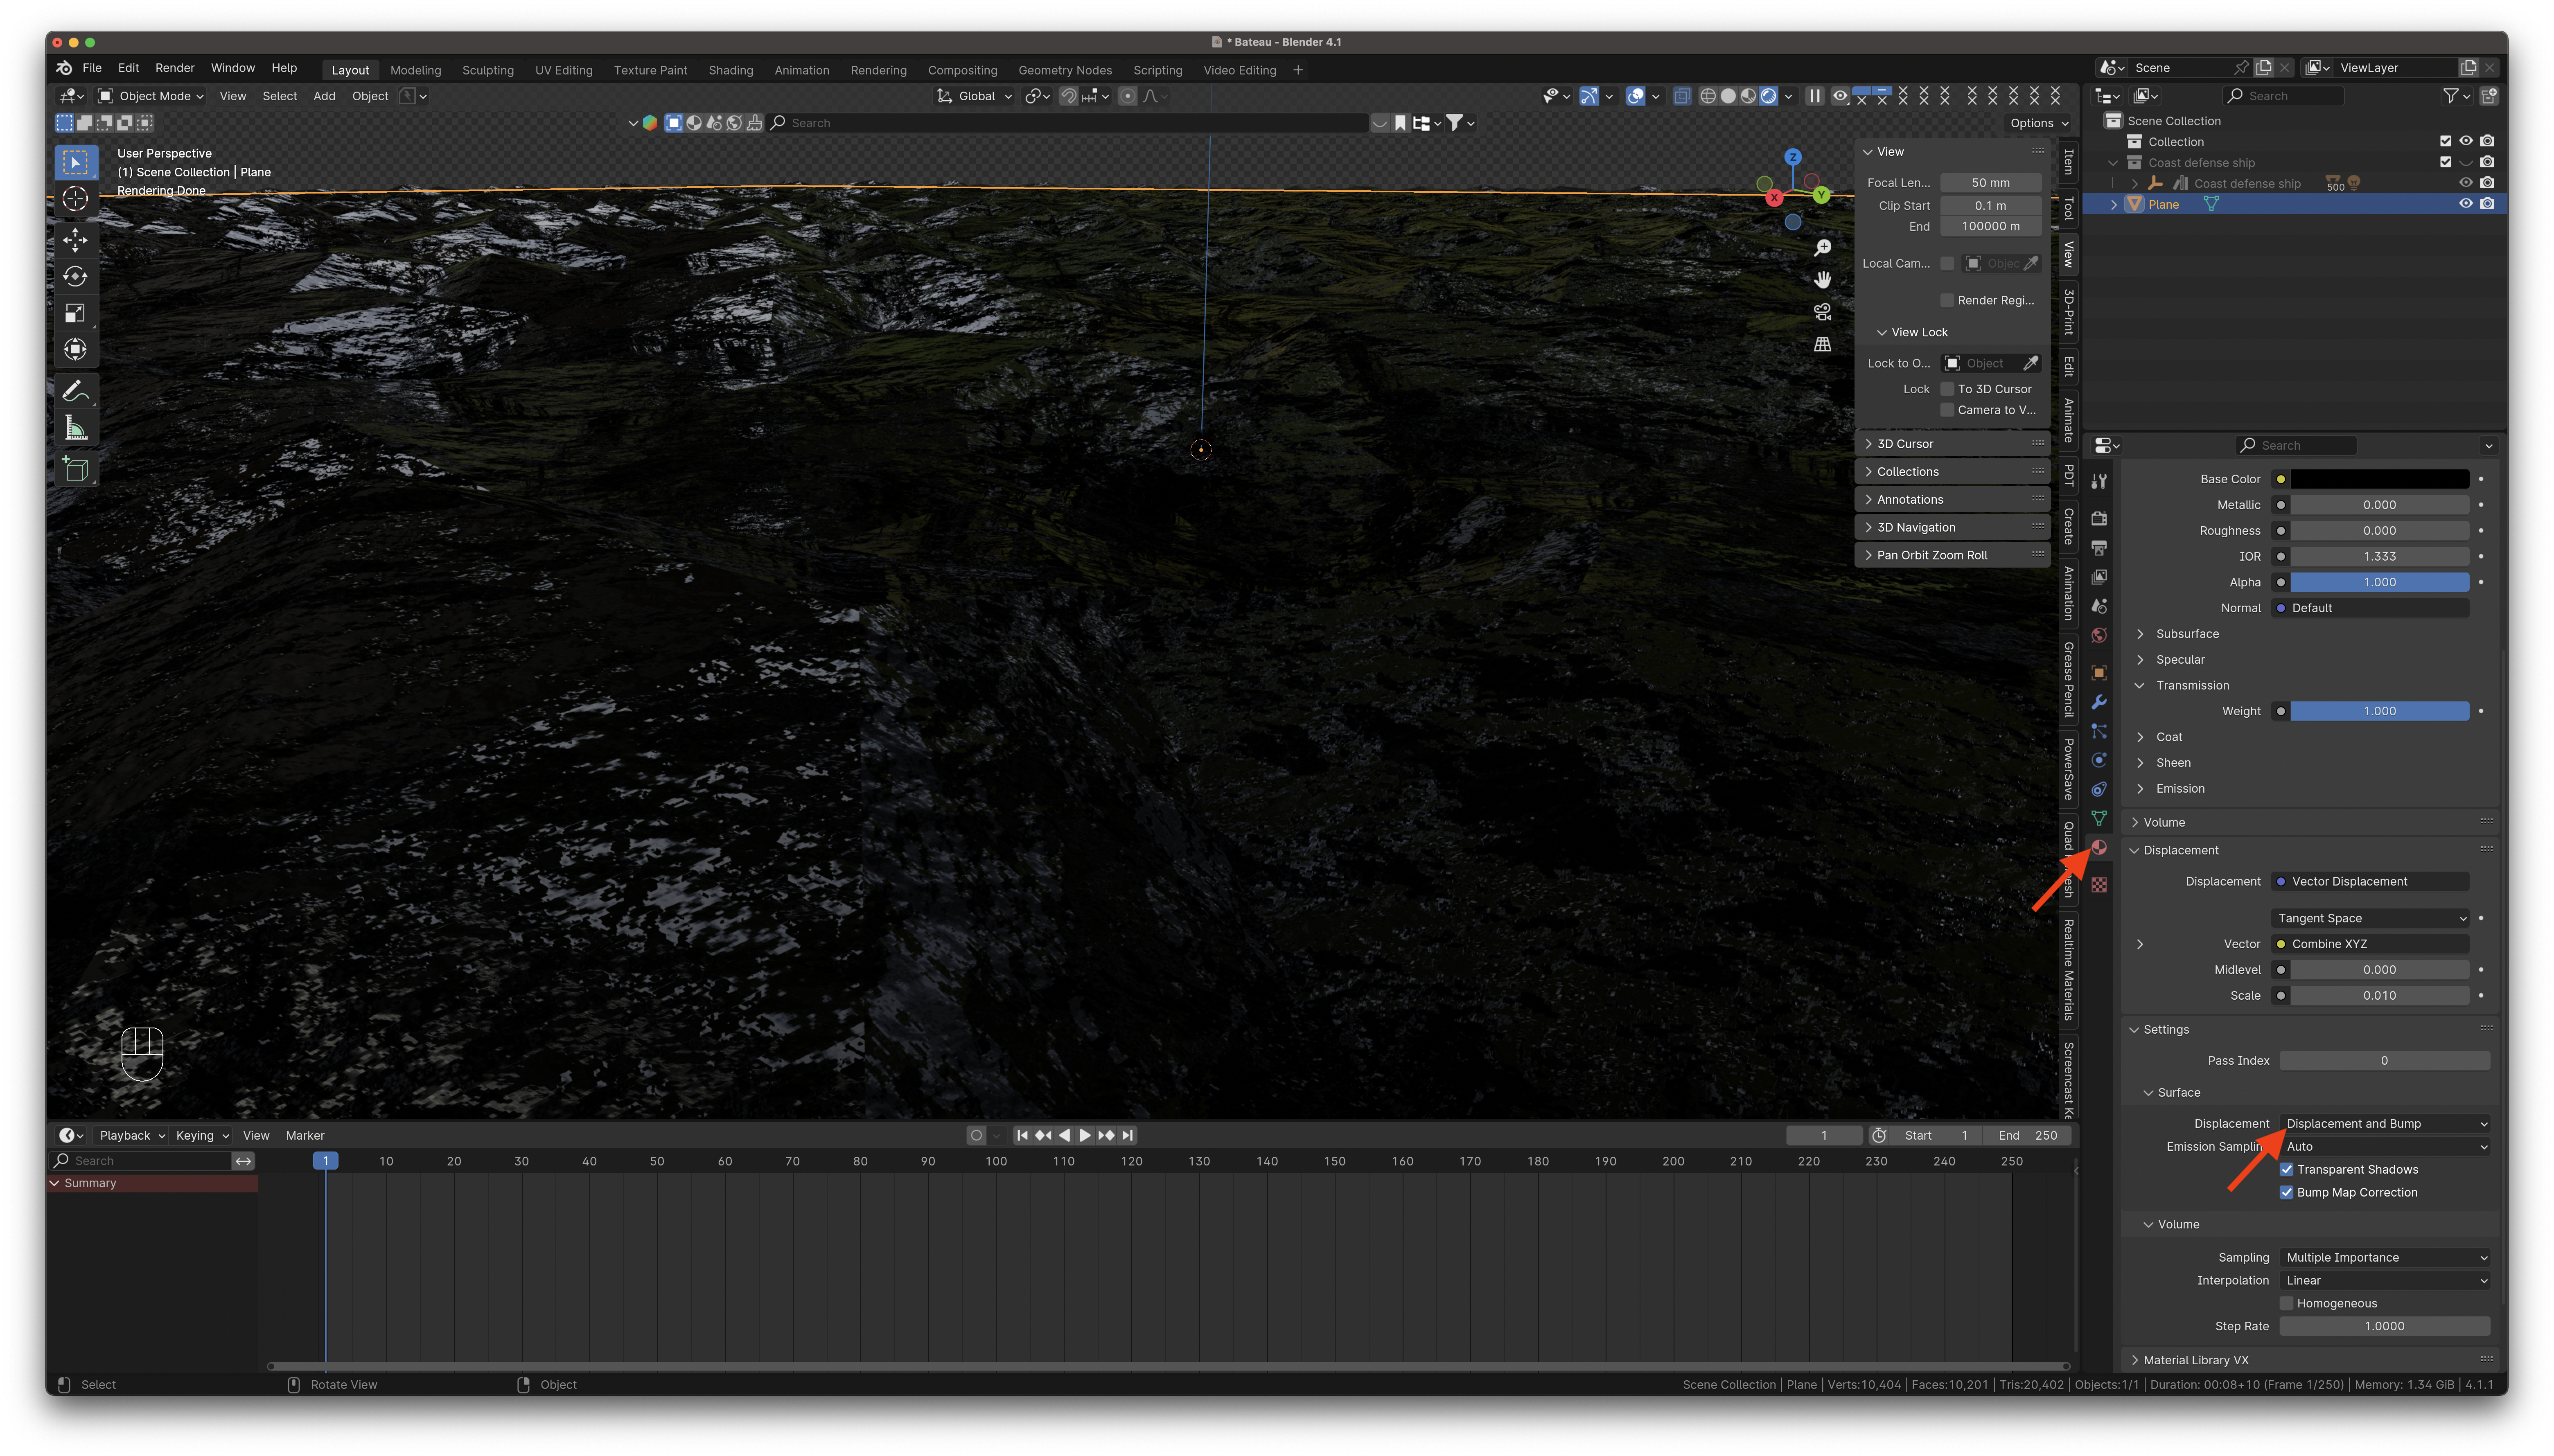Open the Multiple Importance sampling dropdown
Image resolution: width=2554 pixels, height=1456 pixels.
coord(2385,1257)
